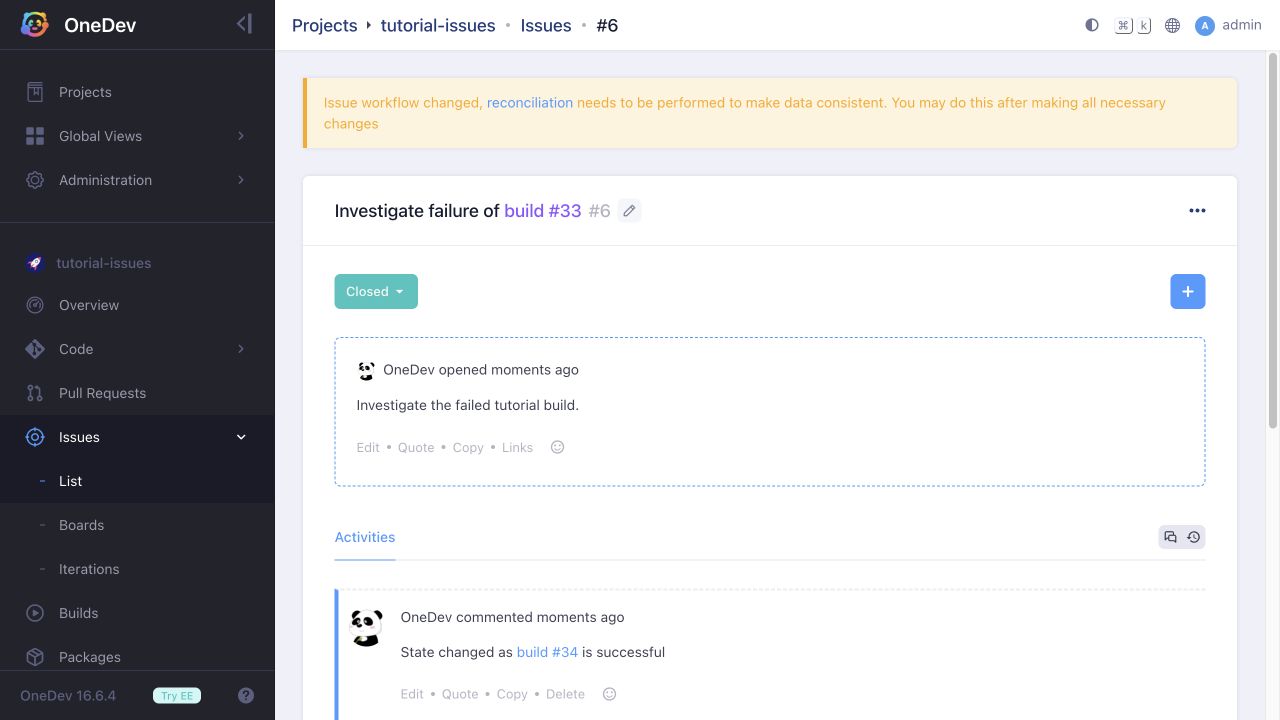Click the Overview gauge icon
Viewport: 1280px width, 720px height.
pyautogui.click(x=35, y=305)
